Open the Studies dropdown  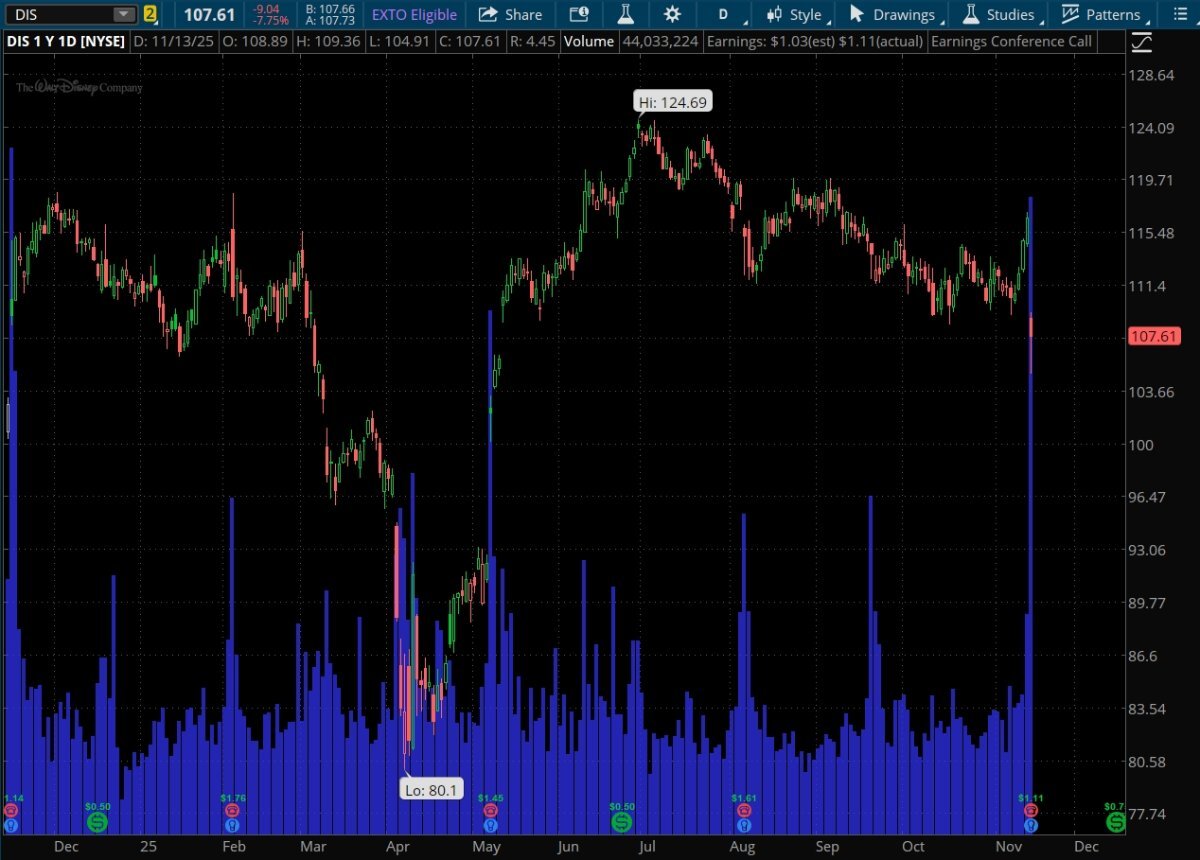point(998,15)
